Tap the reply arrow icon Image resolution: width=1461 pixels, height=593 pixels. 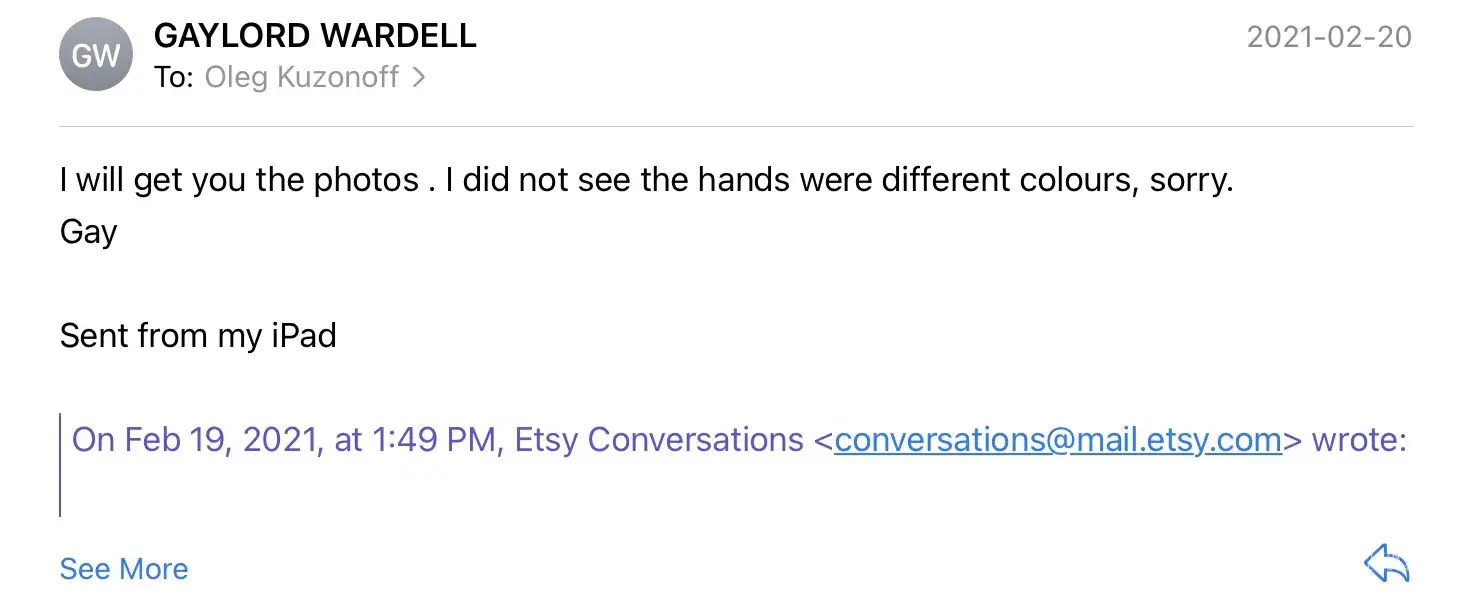coord(1387,565)
